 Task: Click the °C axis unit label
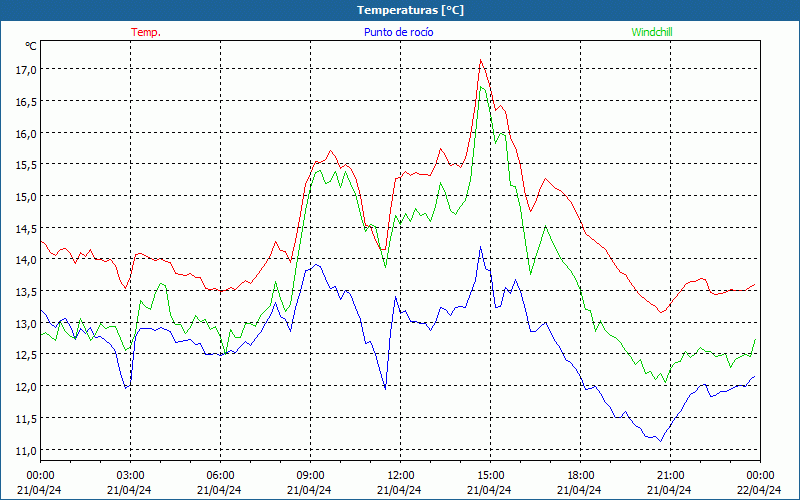click(x=31, y=46)
